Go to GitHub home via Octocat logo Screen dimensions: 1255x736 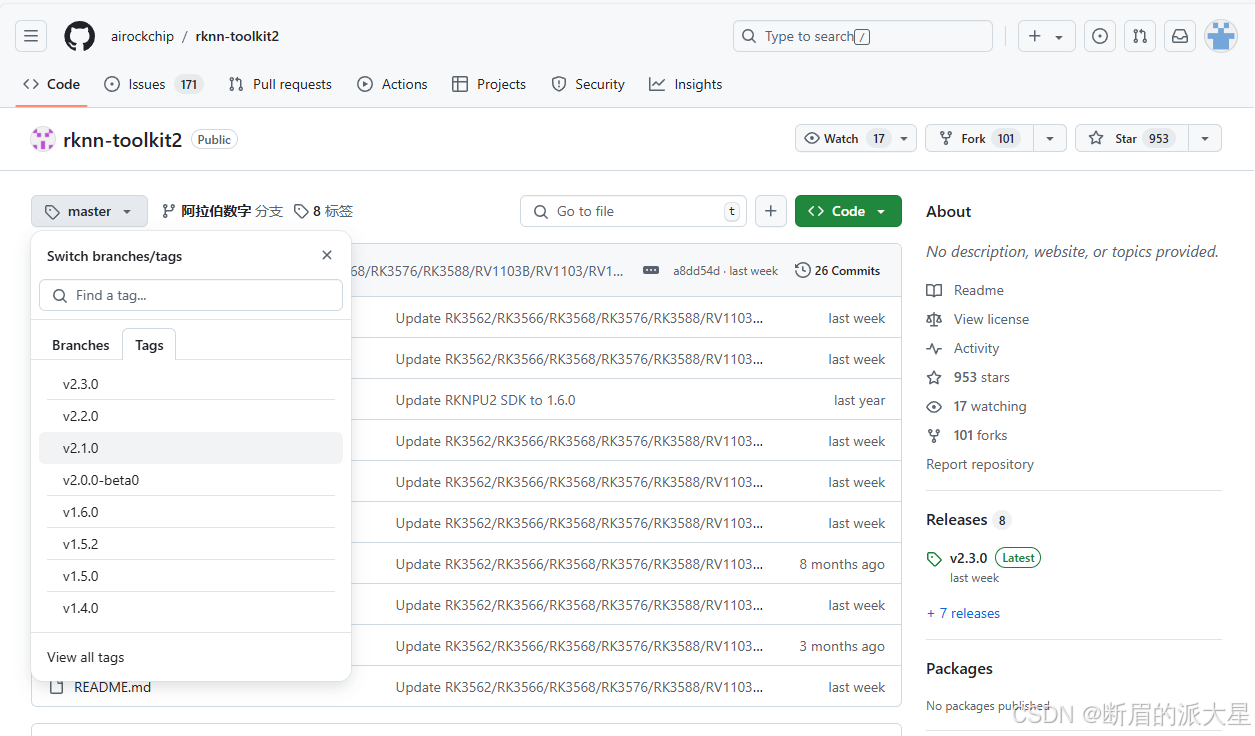coord(80,37)
